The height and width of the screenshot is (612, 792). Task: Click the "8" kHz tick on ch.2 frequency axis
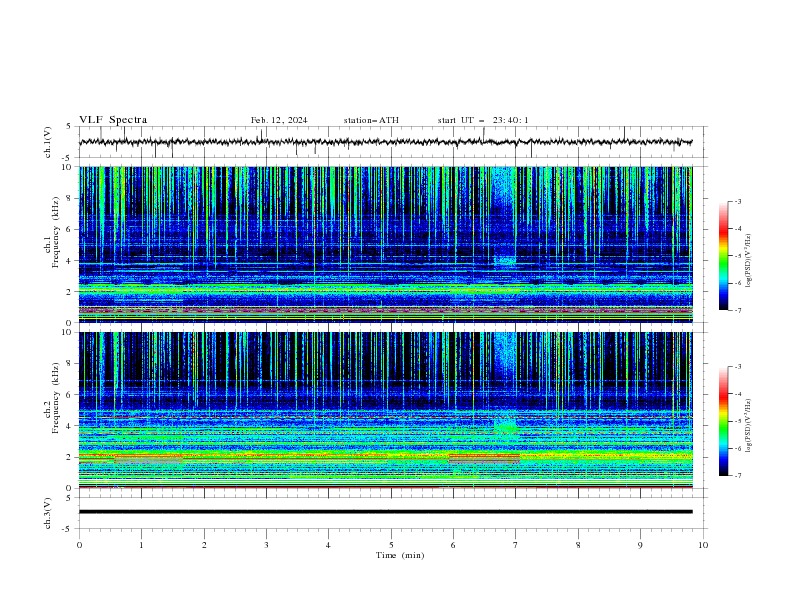click(69, 364)
